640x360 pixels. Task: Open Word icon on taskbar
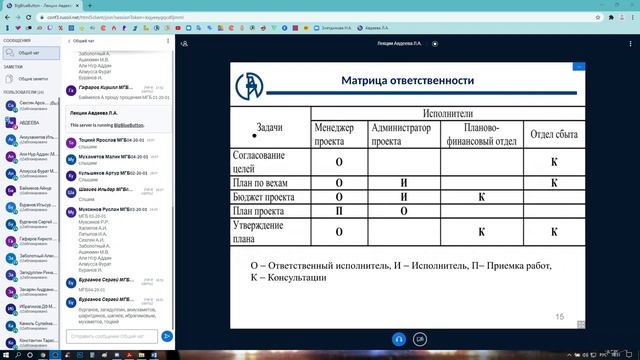(154, 355)
